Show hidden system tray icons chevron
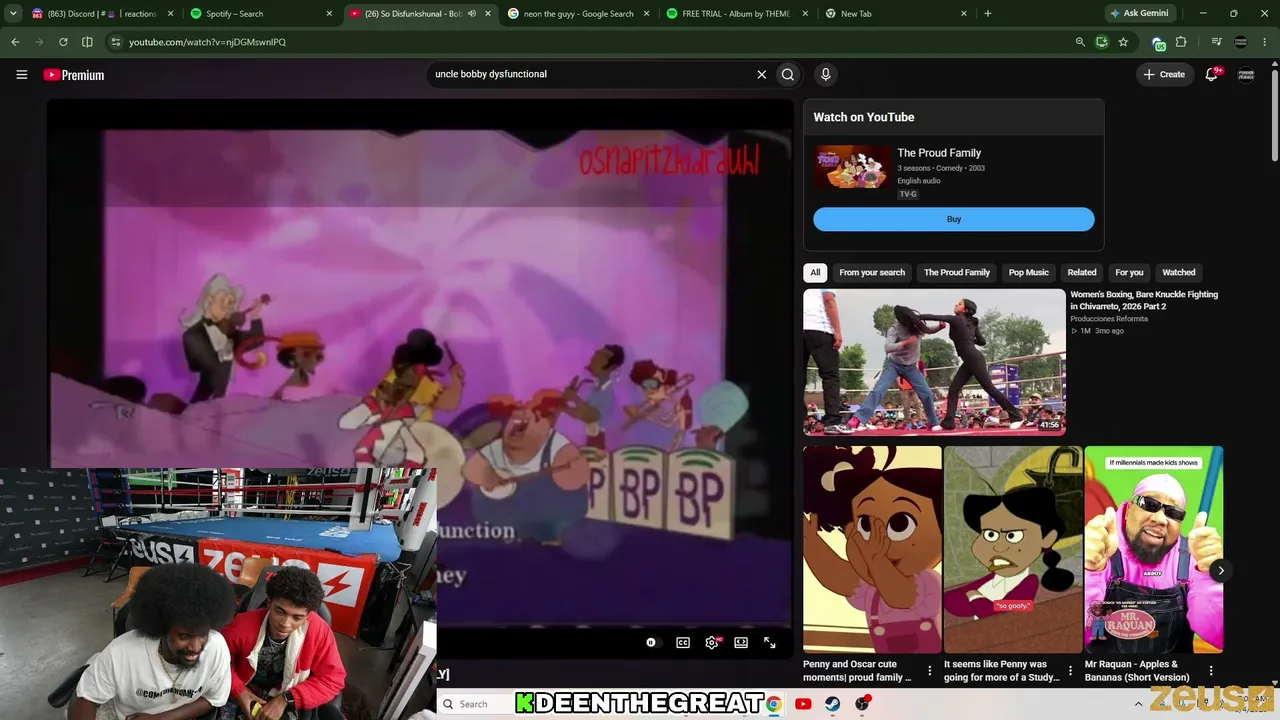This screenshot has width=1280, height=720. (x=1138, y=704)
